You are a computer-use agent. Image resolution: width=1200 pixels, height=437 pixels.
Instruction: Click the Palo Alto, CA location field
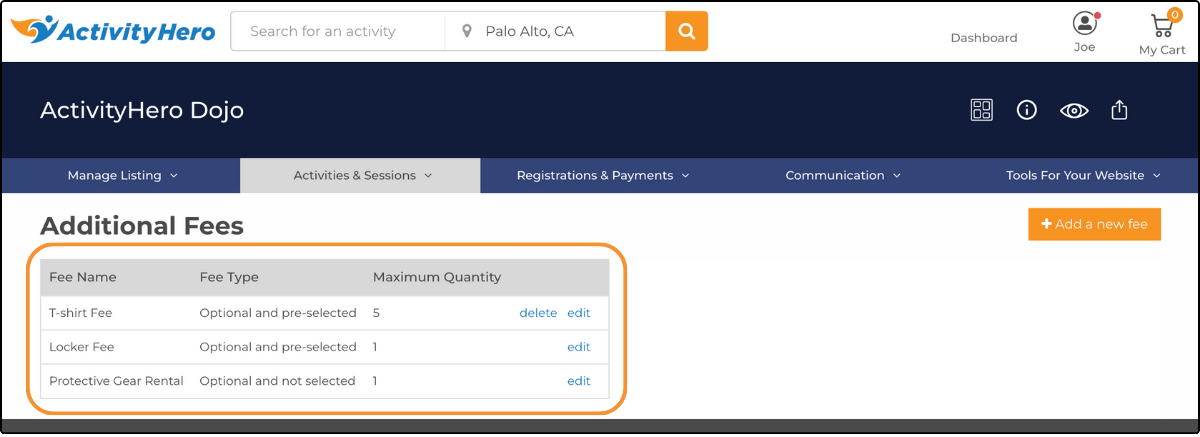556,31
